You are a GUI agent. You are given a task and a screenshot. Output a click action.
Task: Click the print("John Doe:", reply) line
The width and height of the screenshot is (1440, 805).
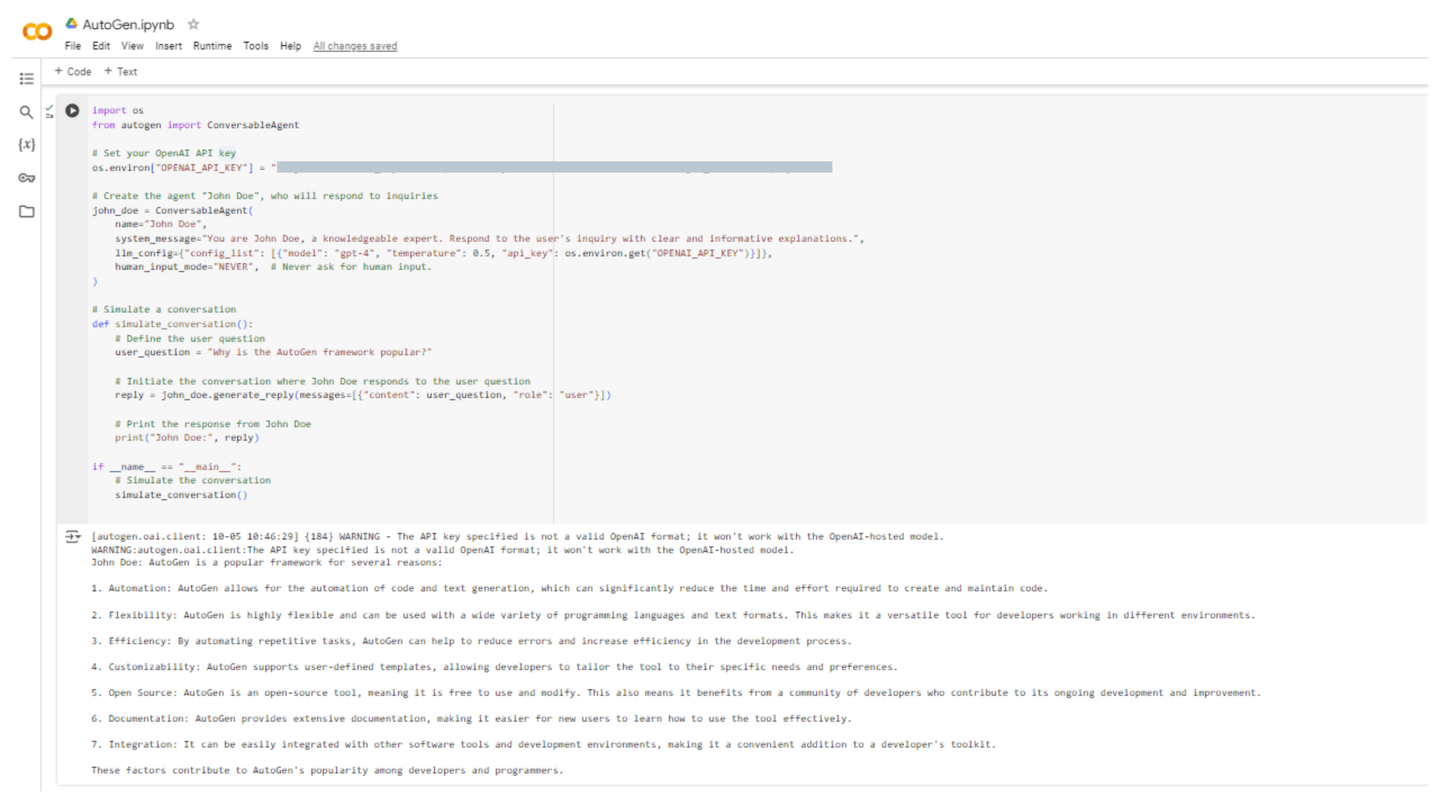tap(187, 438)
